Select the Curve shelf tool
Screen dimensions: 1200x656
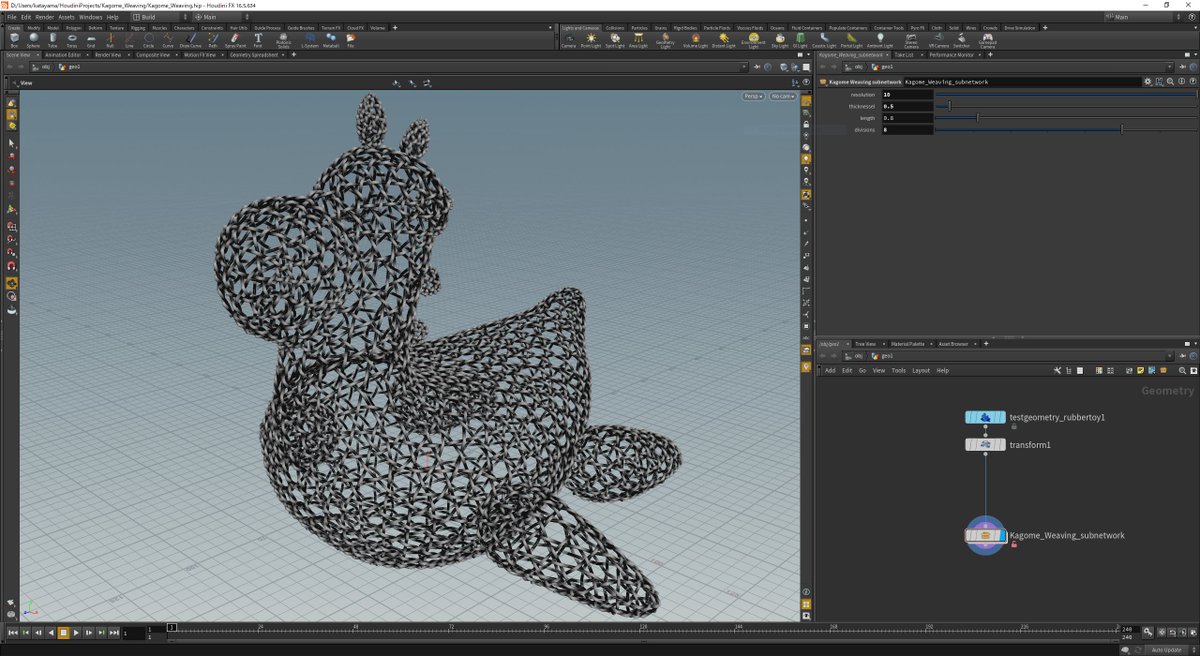click(167, 39)
